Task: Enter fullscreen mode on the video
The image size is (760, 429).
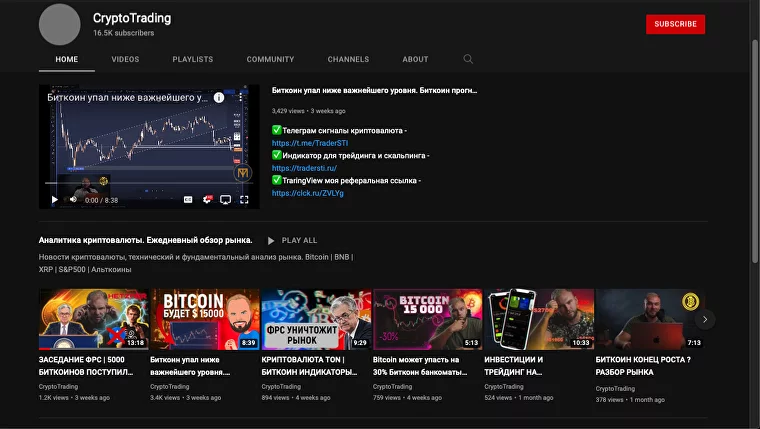Action: click(244, 200)
